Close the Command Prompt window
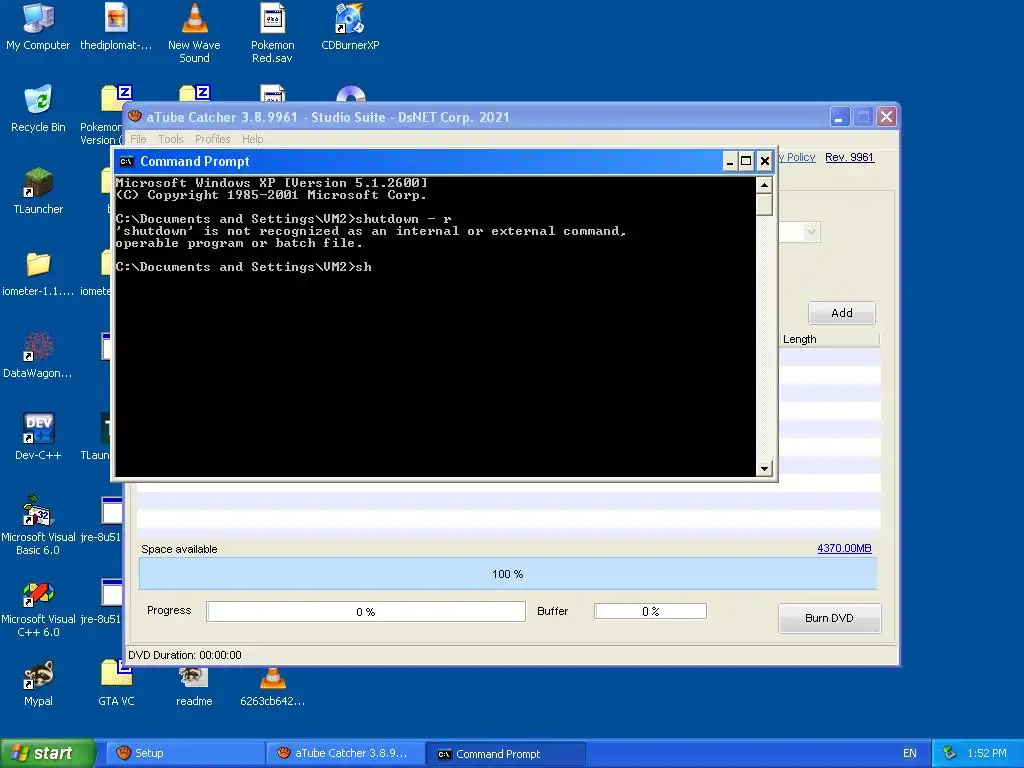This screenshot has height=768, width=1024. pyautogui.click(x=765, y=161)
